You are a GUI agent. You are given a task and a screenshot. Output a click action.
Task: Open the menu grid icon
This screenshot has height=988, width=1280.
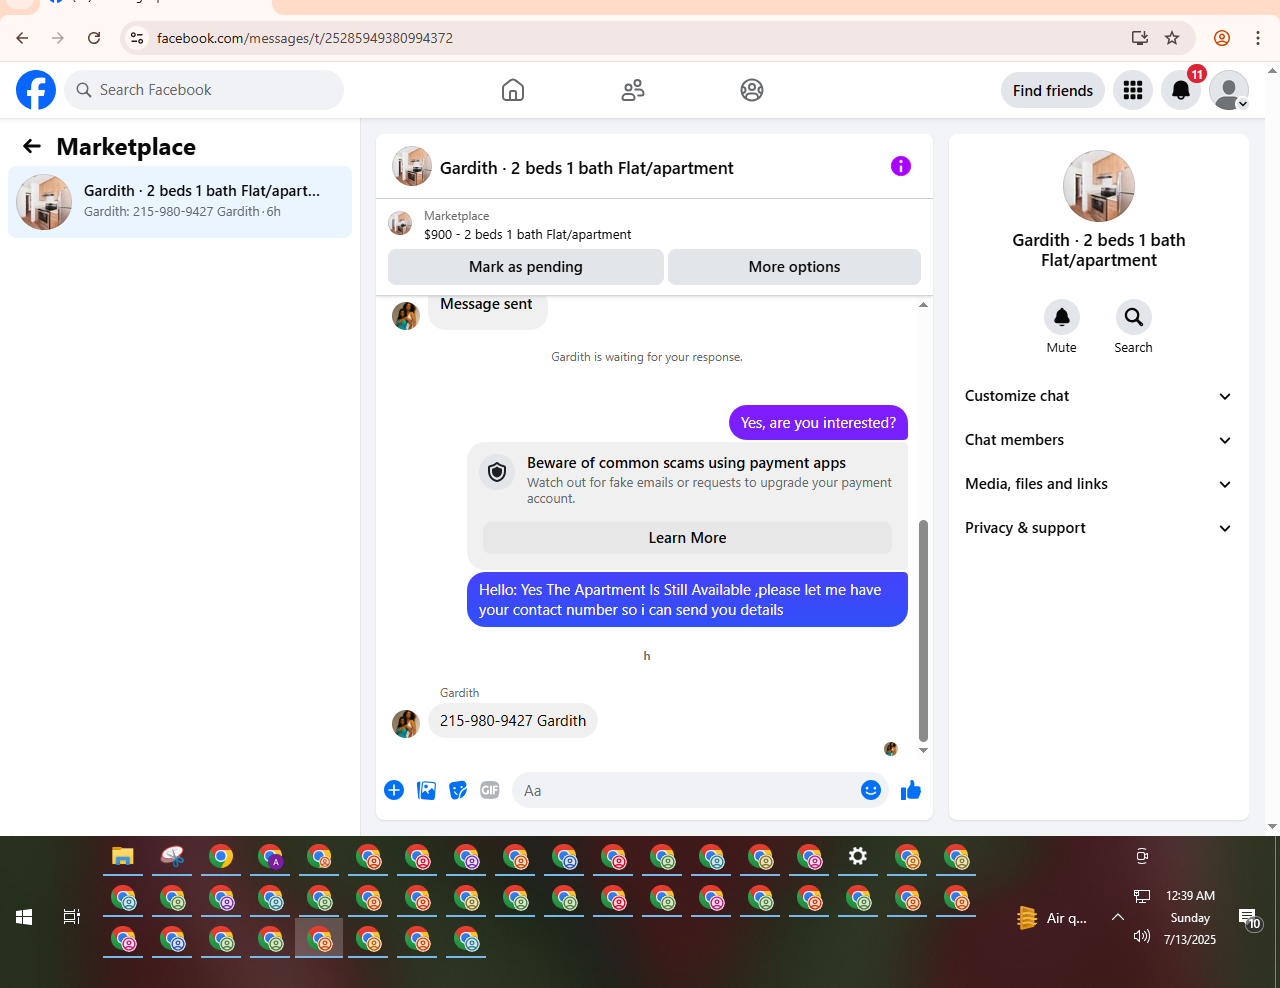pos(1133,90)
